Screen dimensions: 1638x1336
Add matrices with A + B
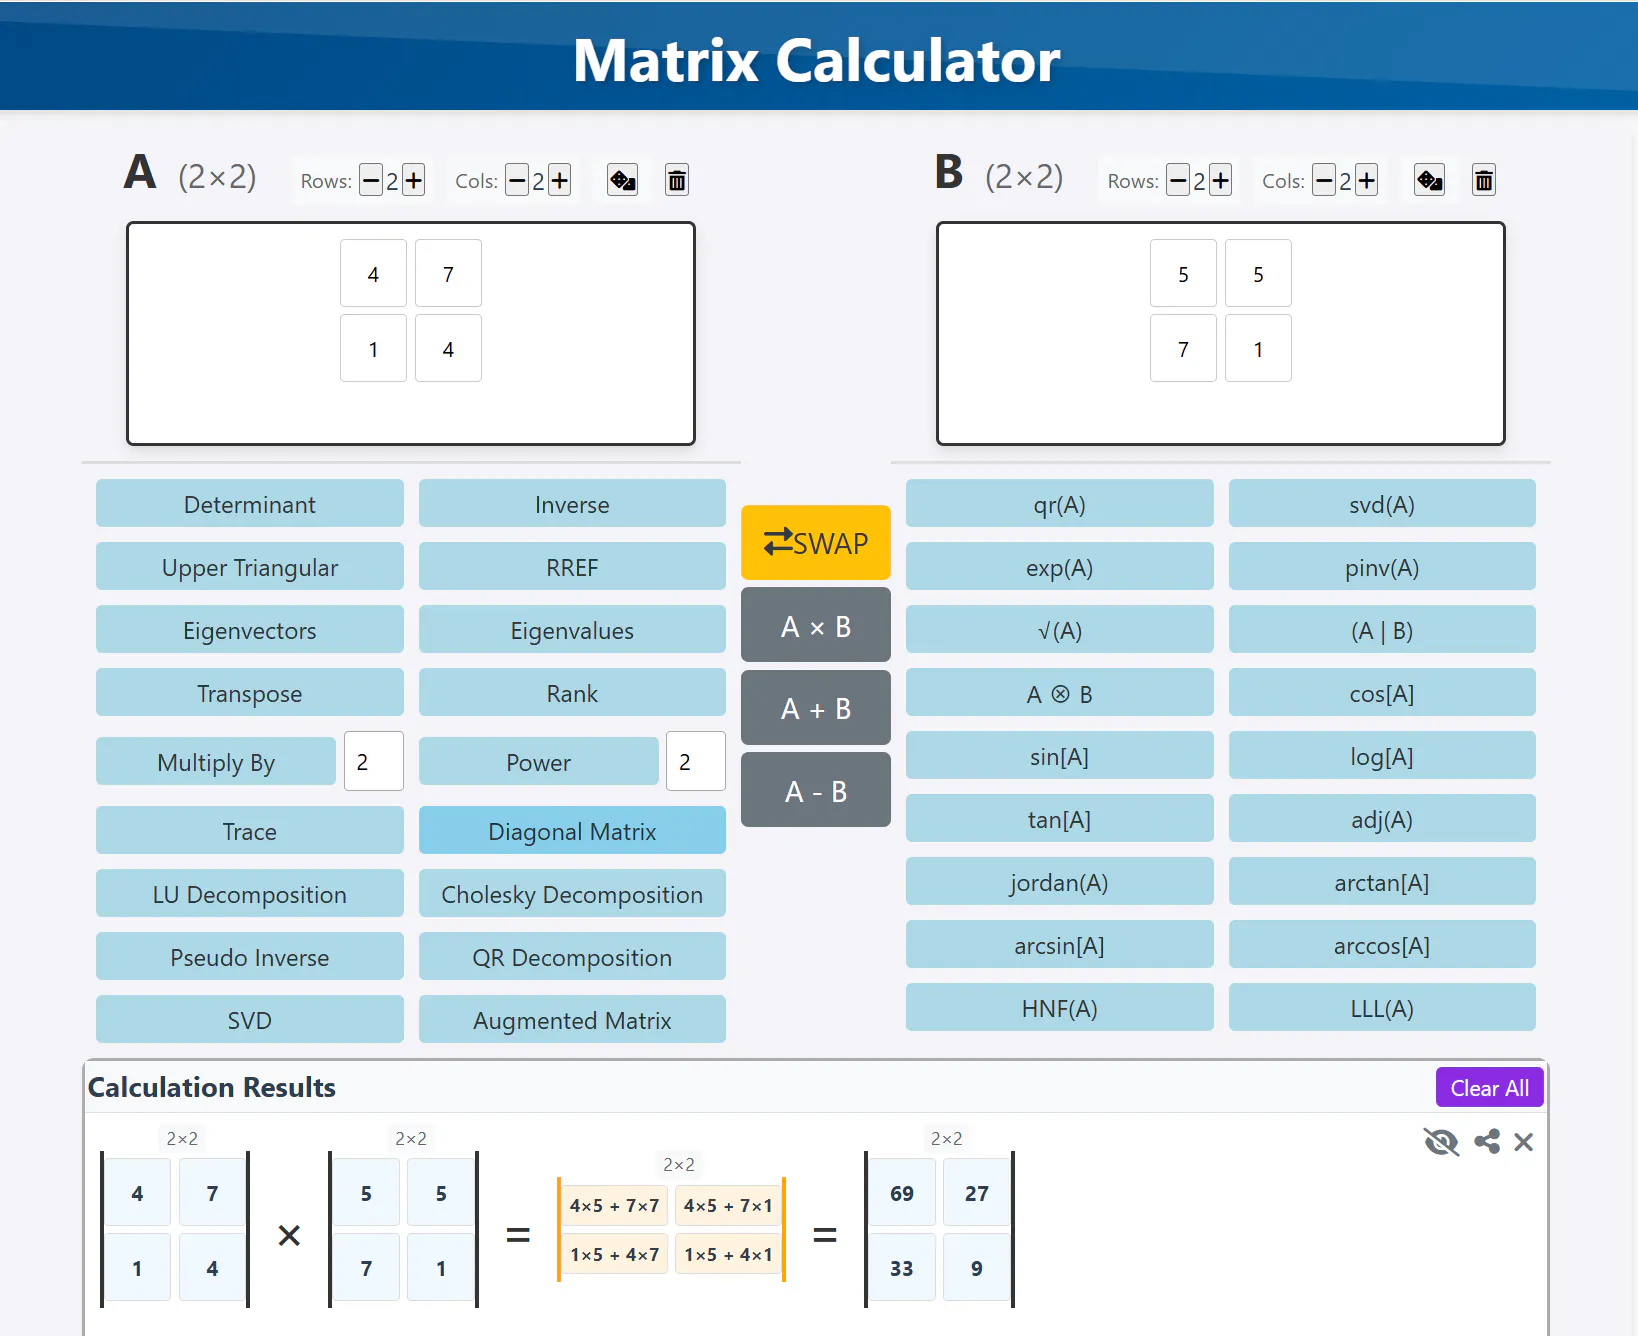point(816,708)
